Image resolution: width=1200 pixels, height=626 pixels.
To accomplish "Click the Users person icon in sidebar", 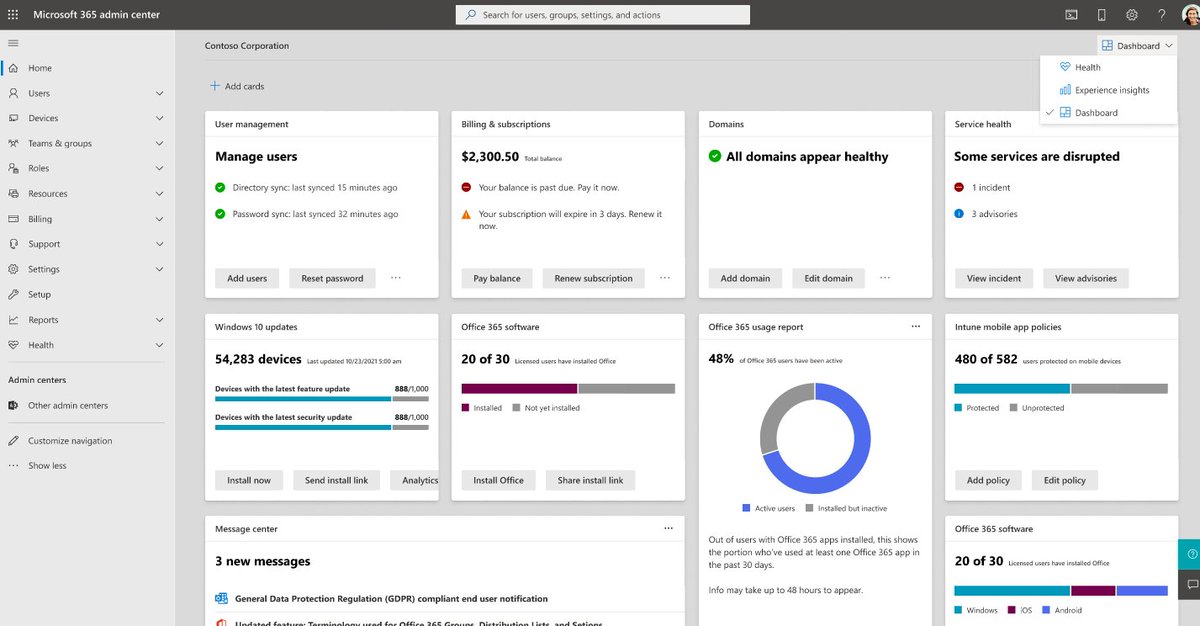I will [x=13, y=93].
